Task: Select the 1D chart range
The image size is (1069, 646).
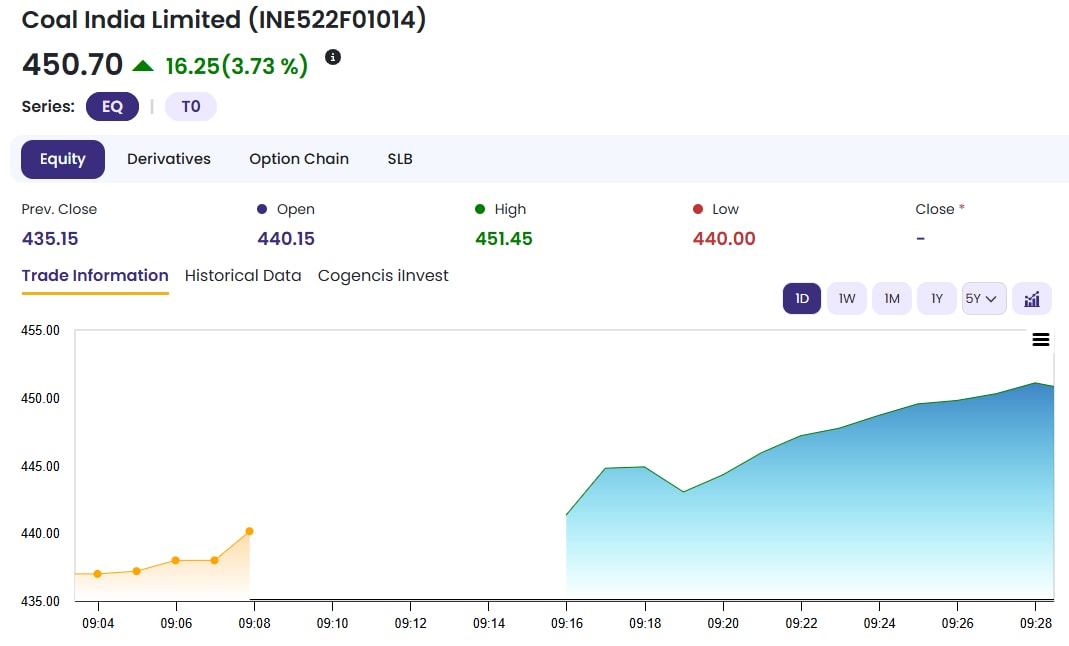Action: click(801, 298)
